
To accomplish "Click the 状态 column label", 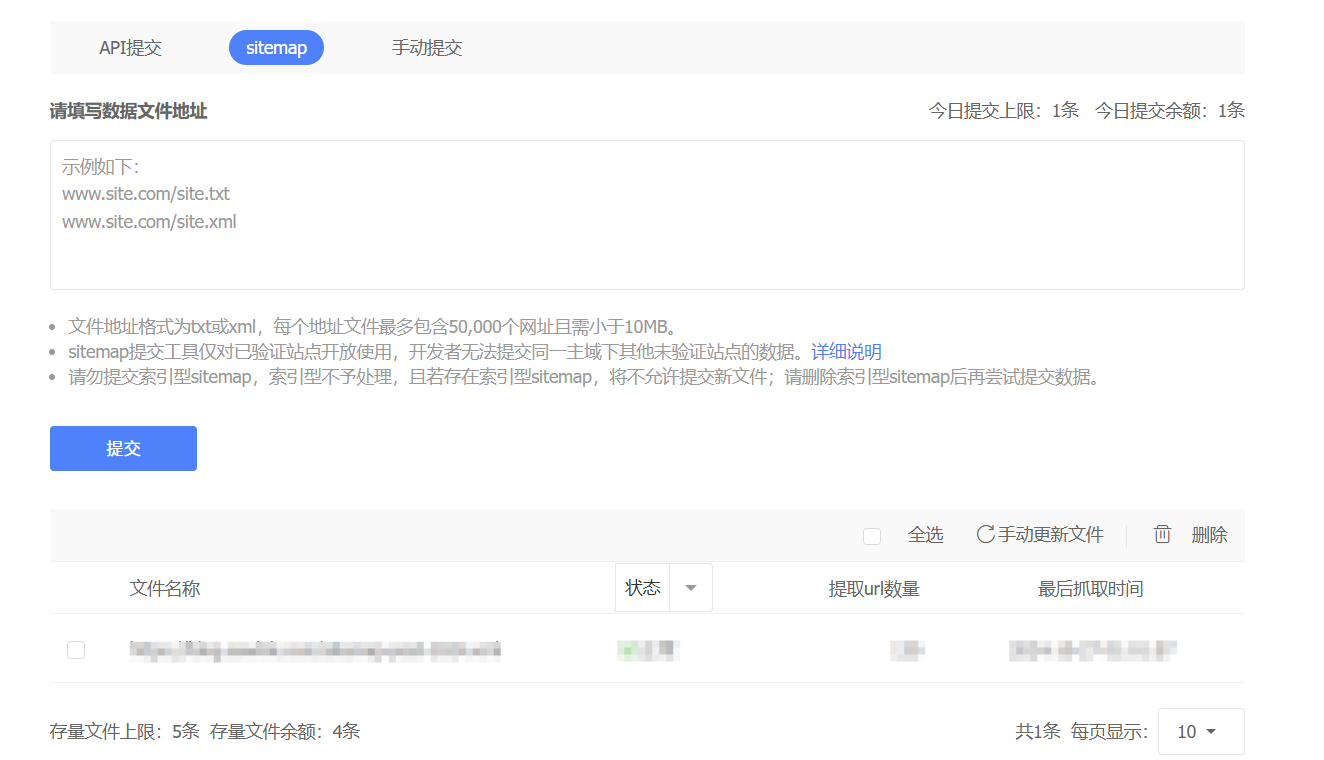I will [642, 588].
